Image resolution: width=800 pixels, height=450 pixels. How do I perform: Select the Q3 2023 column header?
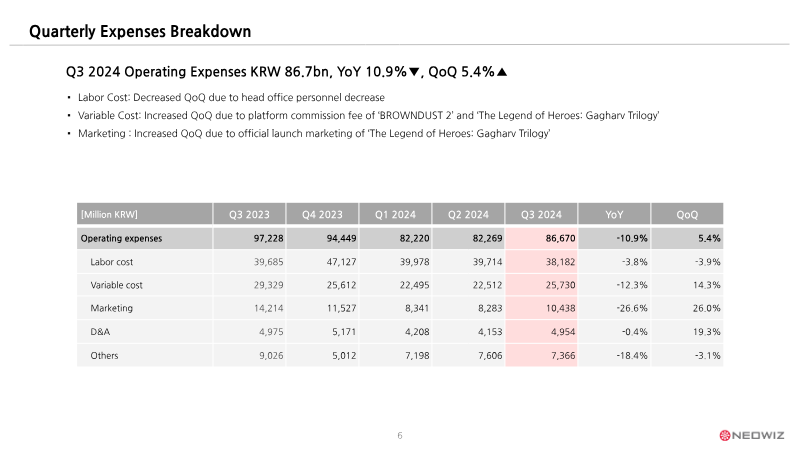click(x=248, y=214)
